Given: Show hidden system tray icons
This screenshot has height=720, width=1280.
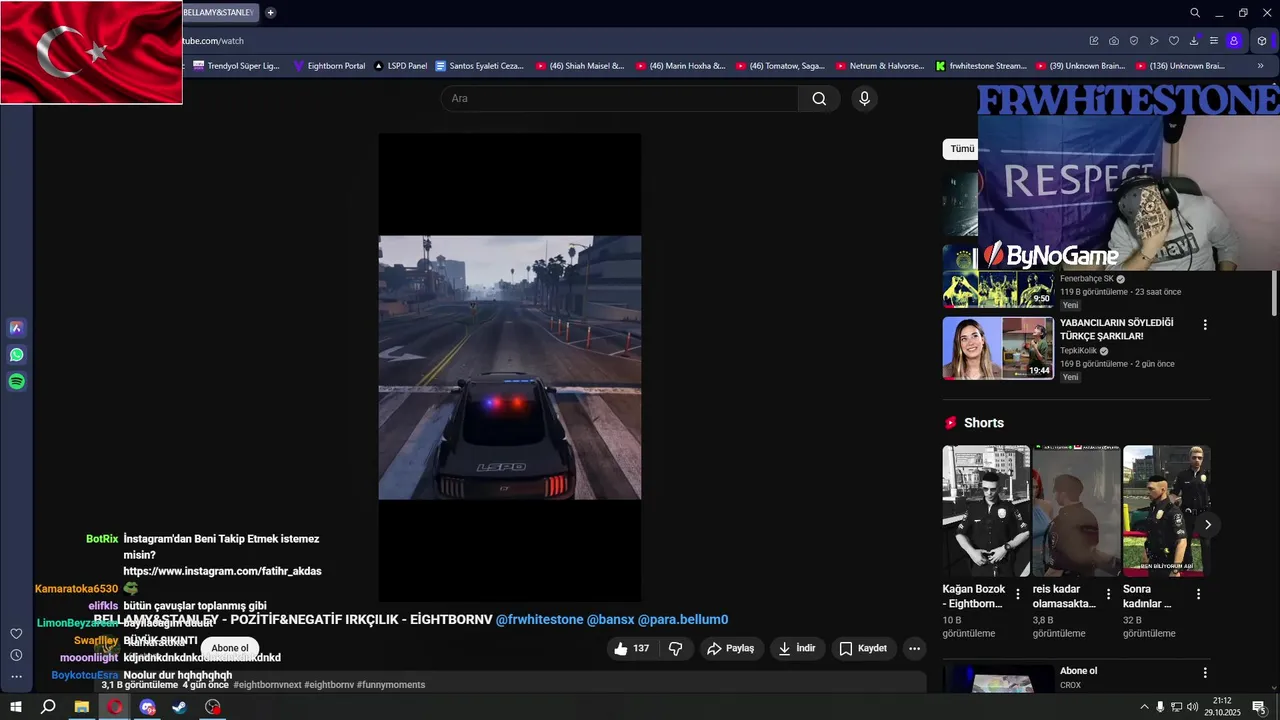Looking at the screenshot, I should pos(1144,707).
